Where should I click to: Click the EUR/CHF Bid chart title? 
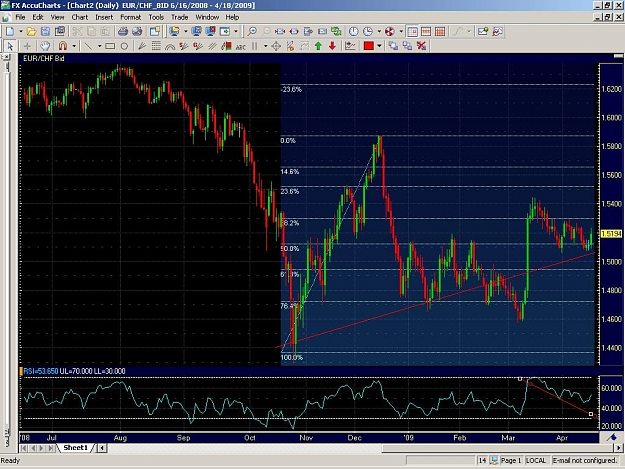(x=44, y=58)
